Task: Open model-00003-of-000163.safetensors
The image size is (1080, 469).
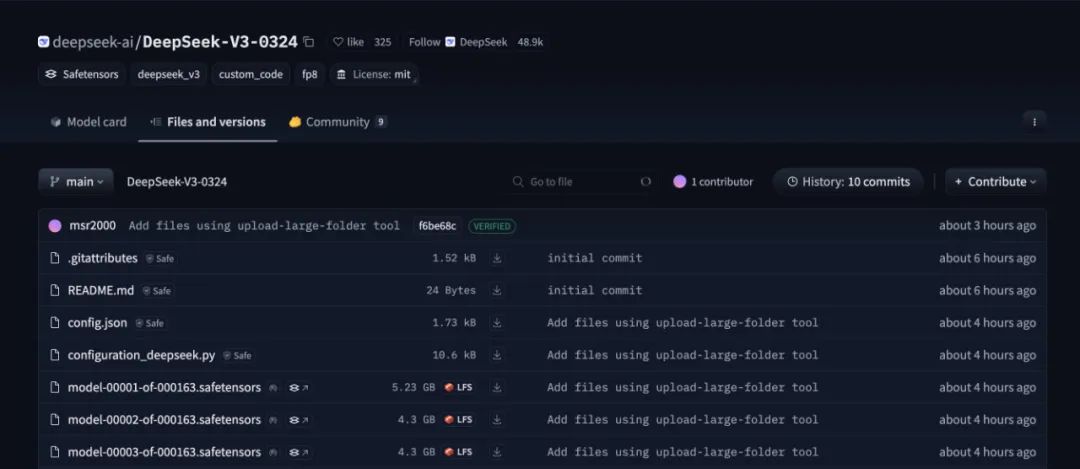Action: (x=164, y=452)
